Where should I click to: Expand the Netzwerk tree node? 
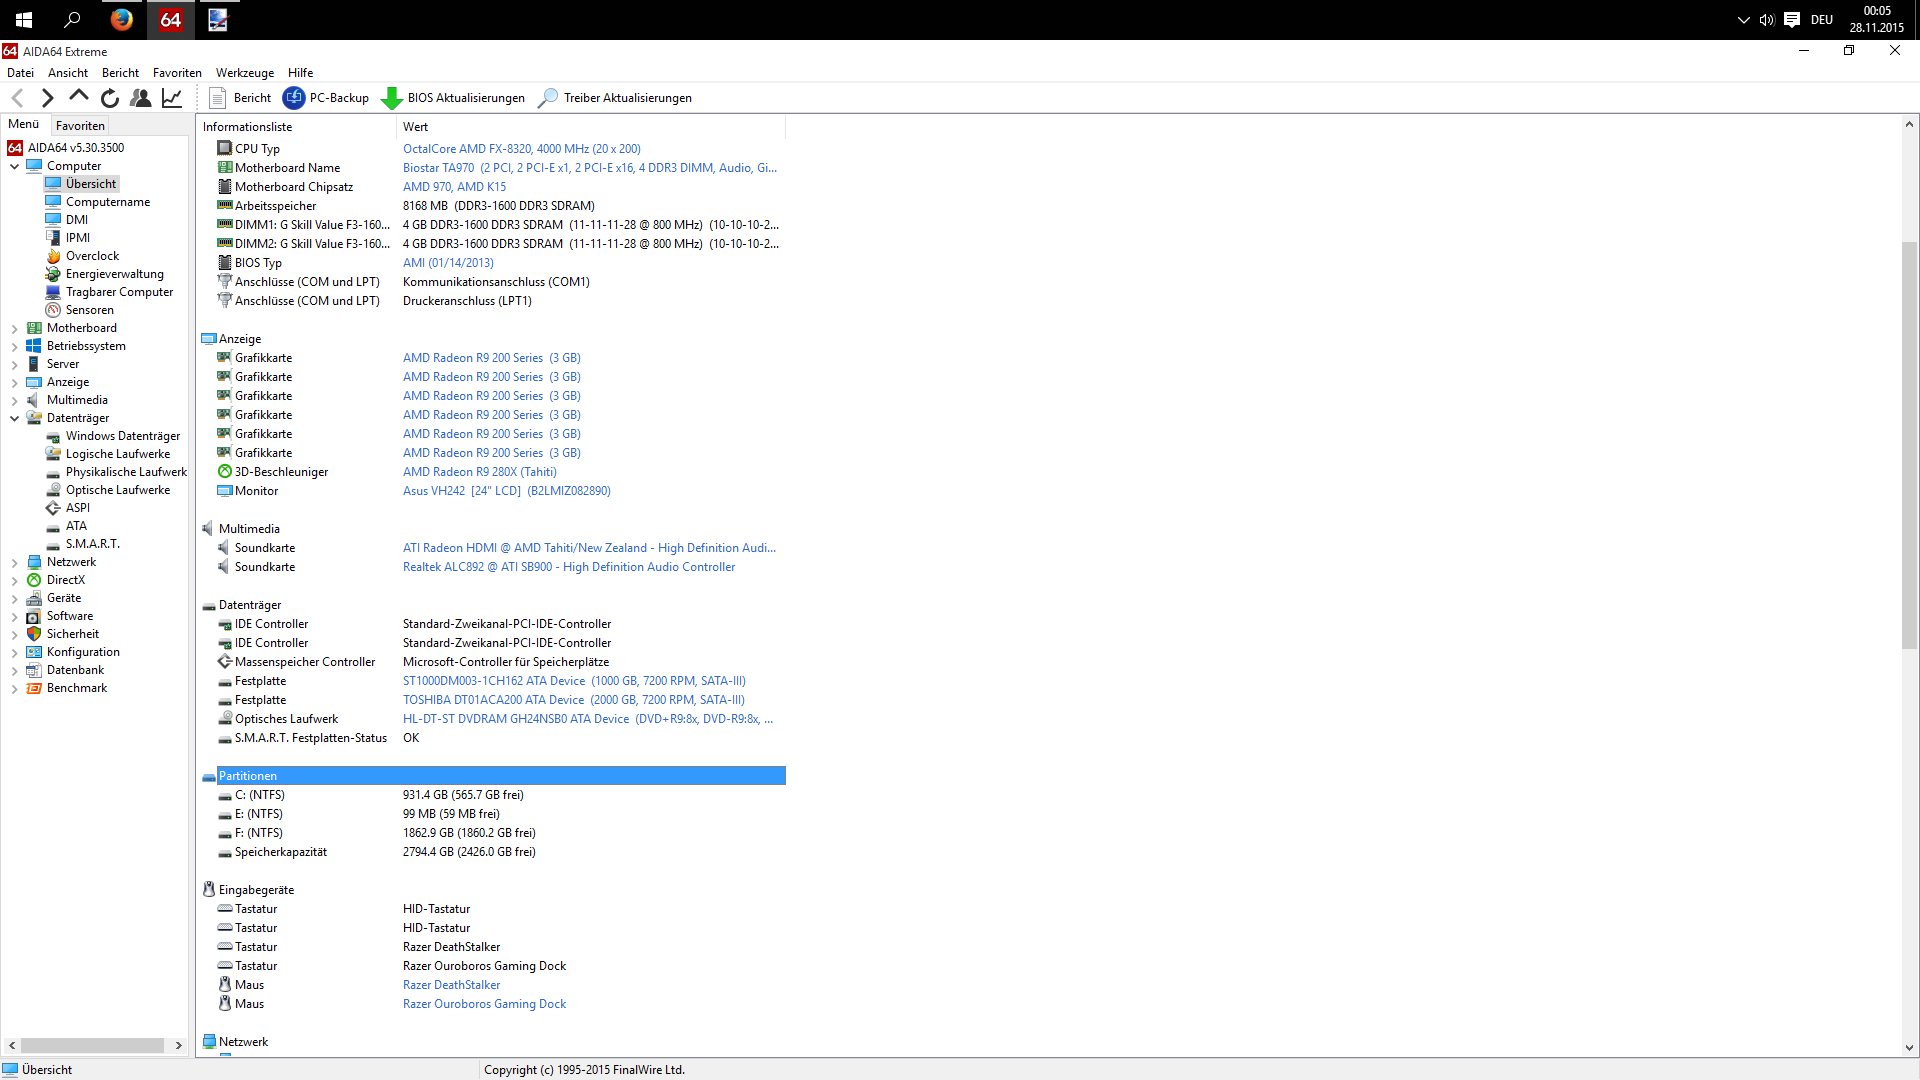click(15, 562)
